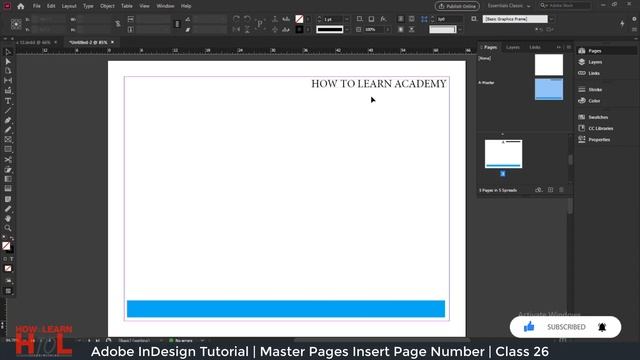Collapse the Pages panel with double arrows
The image size is (640, 360).
pyautogui.click(x=559, y=47)
